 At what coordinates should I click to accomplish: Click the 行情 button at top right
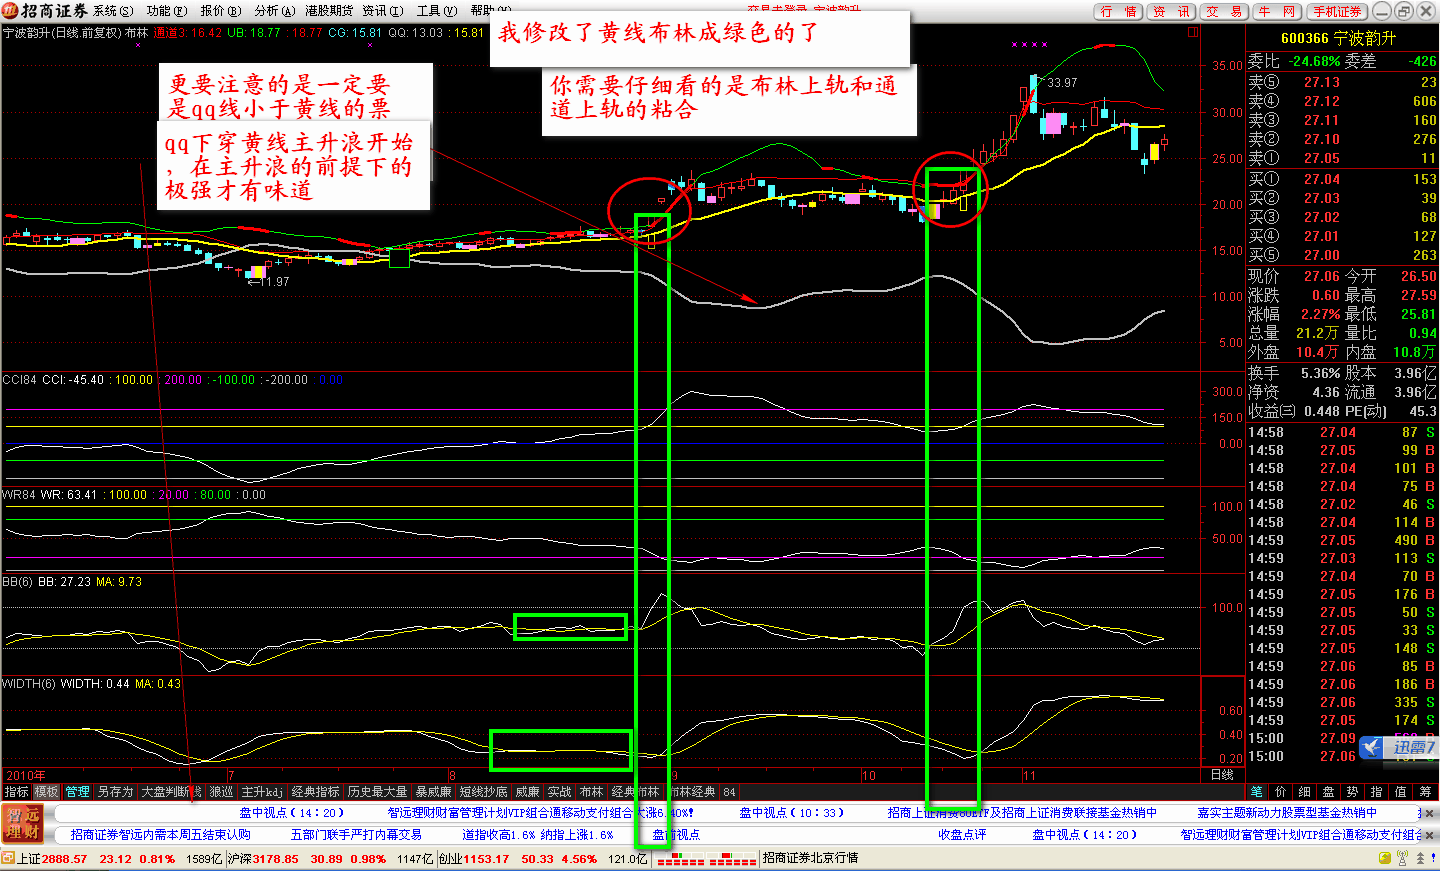click(1119, 11)
